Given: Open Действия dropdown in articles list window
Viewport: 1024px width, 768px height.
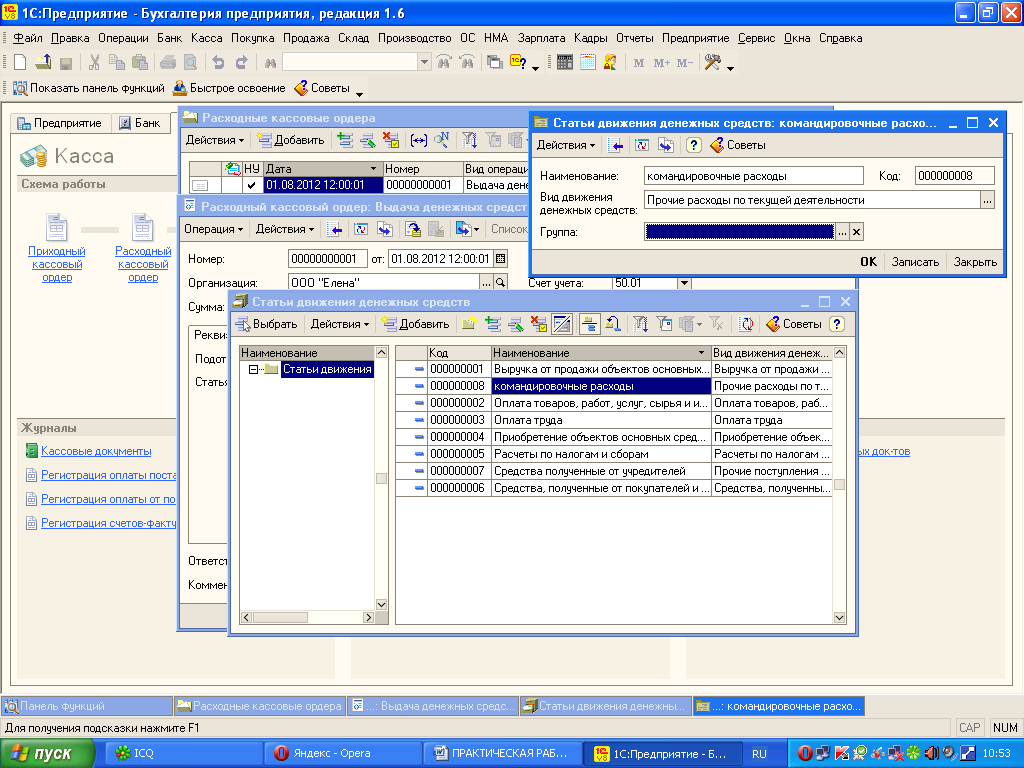Looking at the screenshot, I should point(340,324).
